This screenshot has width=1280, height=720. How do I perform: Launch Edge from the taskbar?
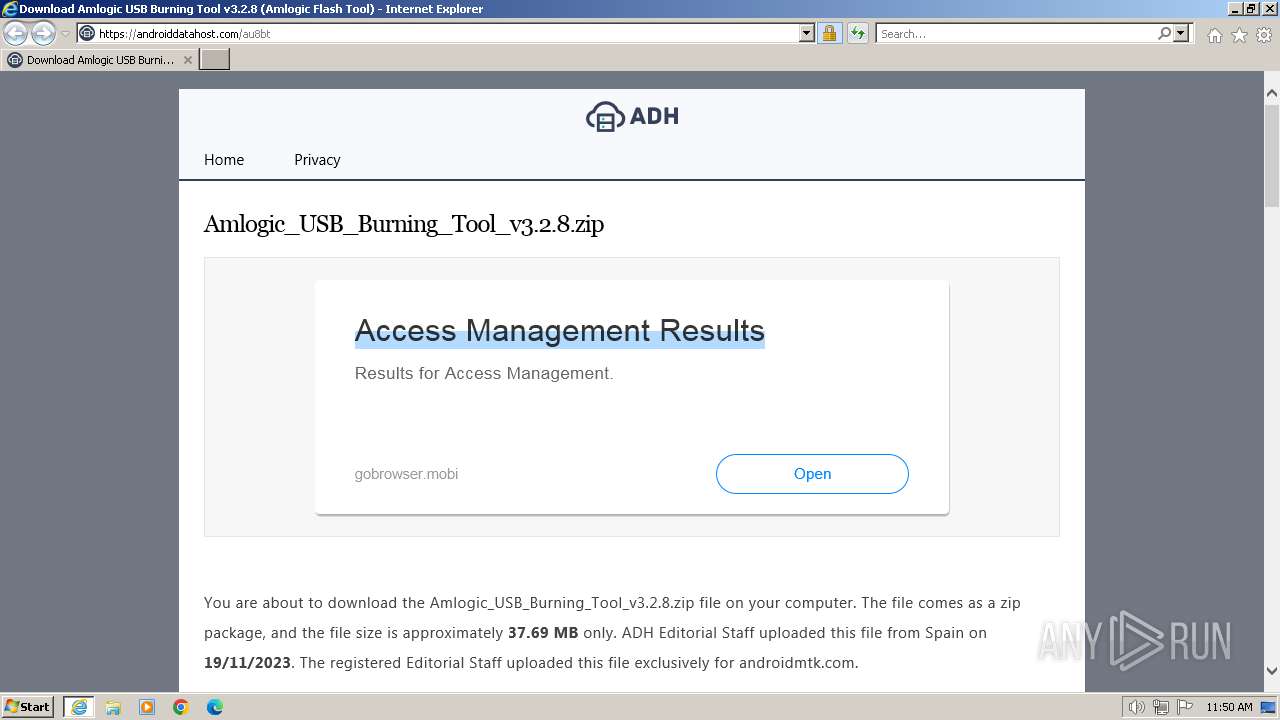[215, 707]
